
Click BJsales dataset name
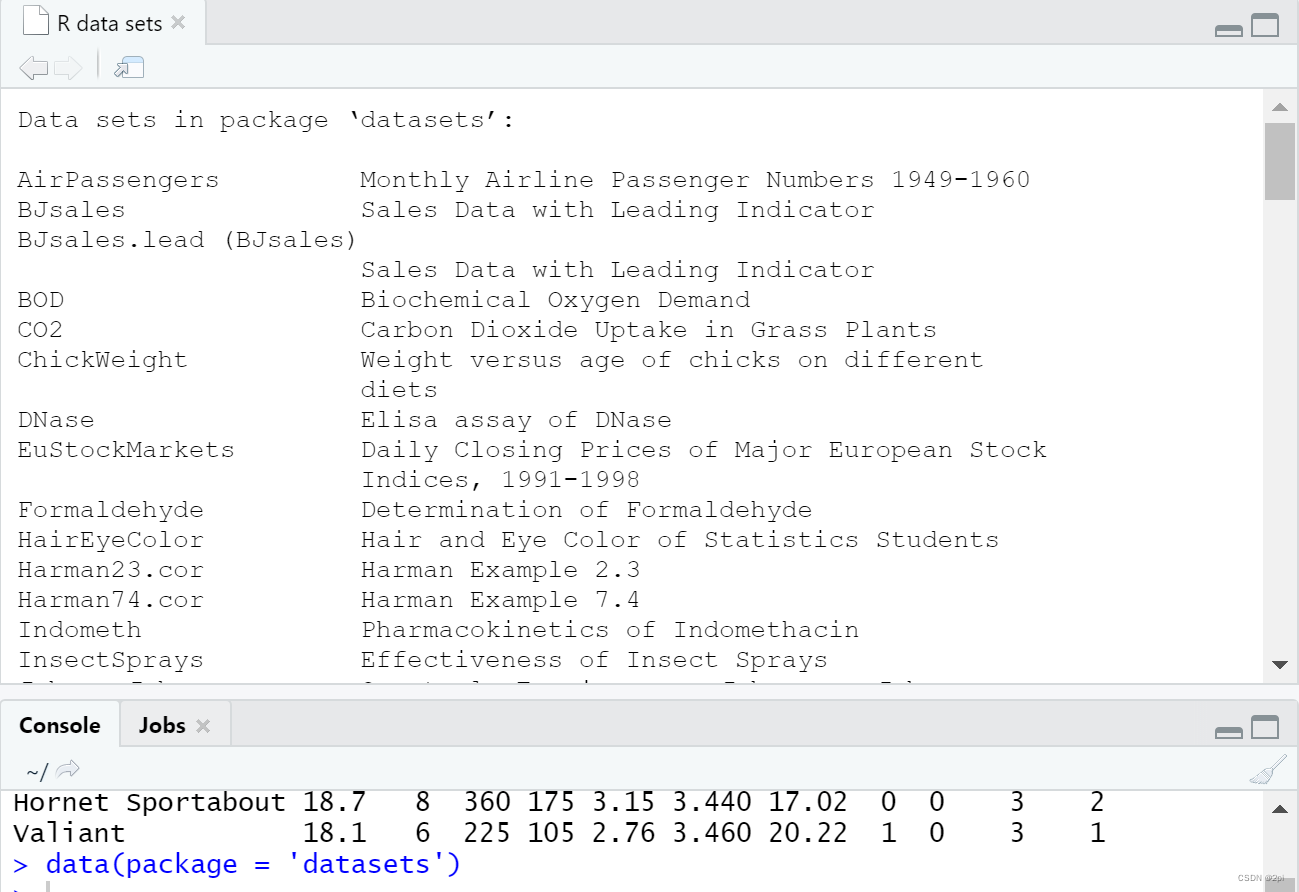tap(71, 210)
